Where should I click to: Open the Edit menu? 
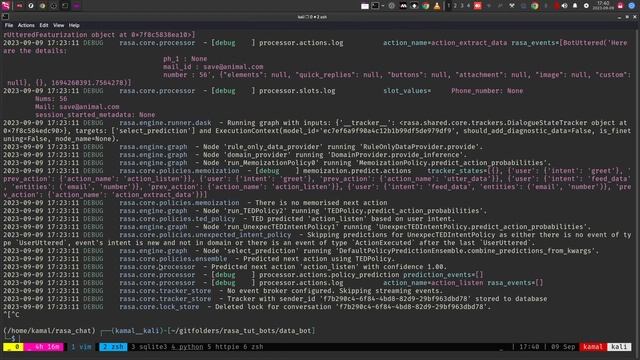44,25
